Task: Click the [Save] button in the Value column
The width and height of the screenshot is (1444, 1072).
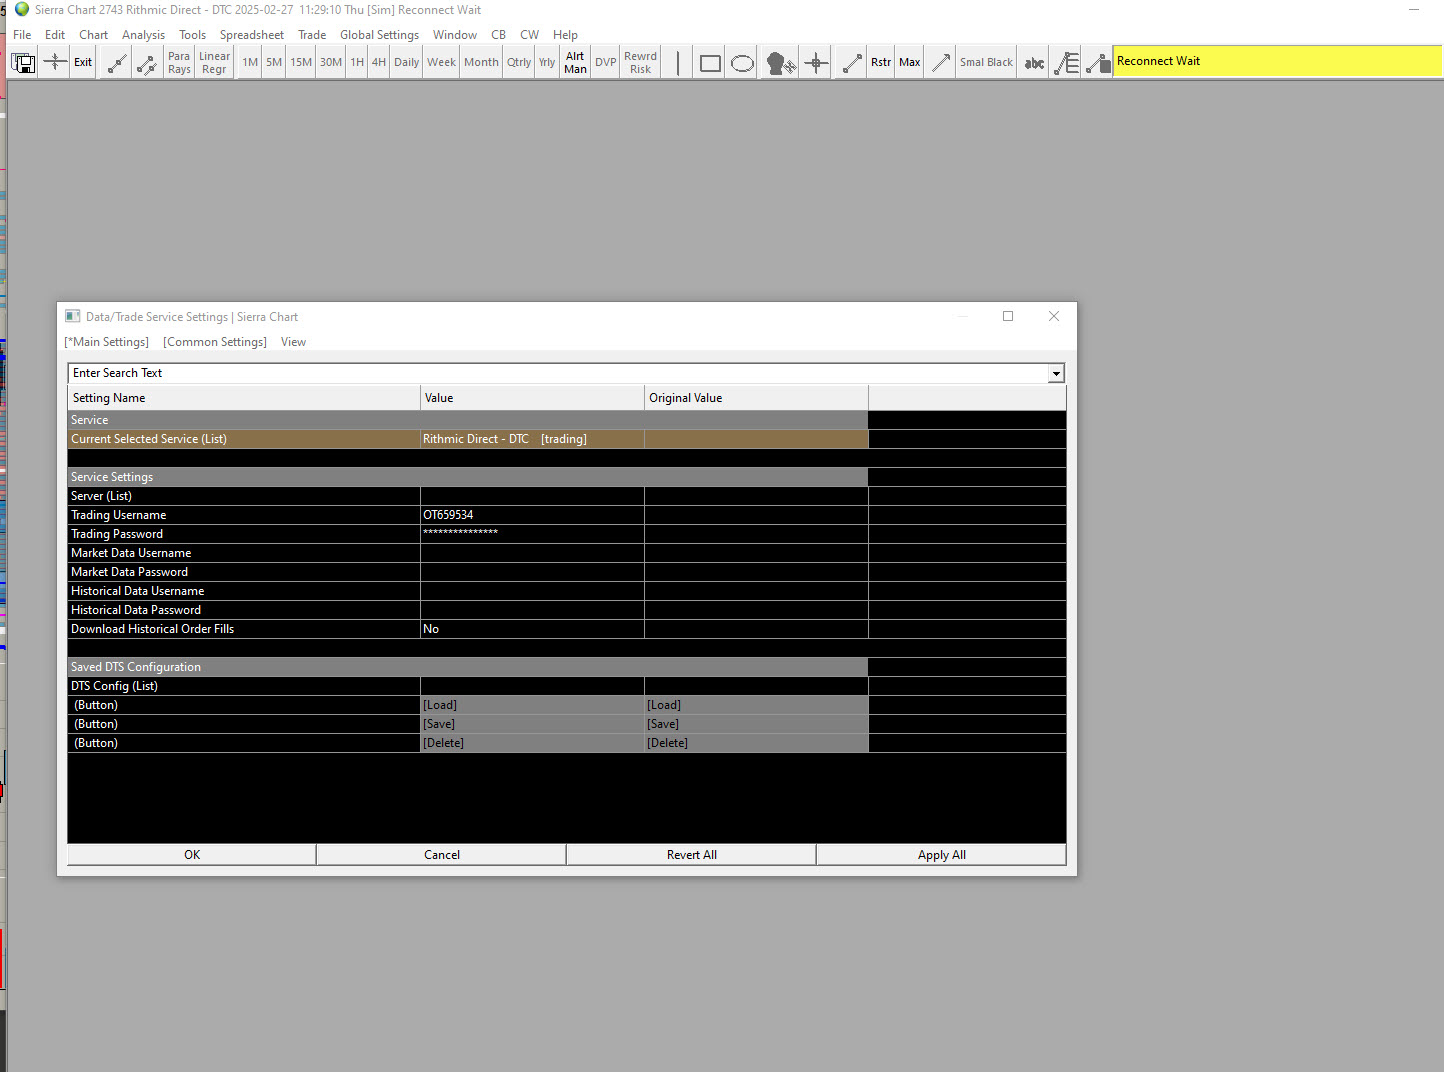Action: click(532, 724)
